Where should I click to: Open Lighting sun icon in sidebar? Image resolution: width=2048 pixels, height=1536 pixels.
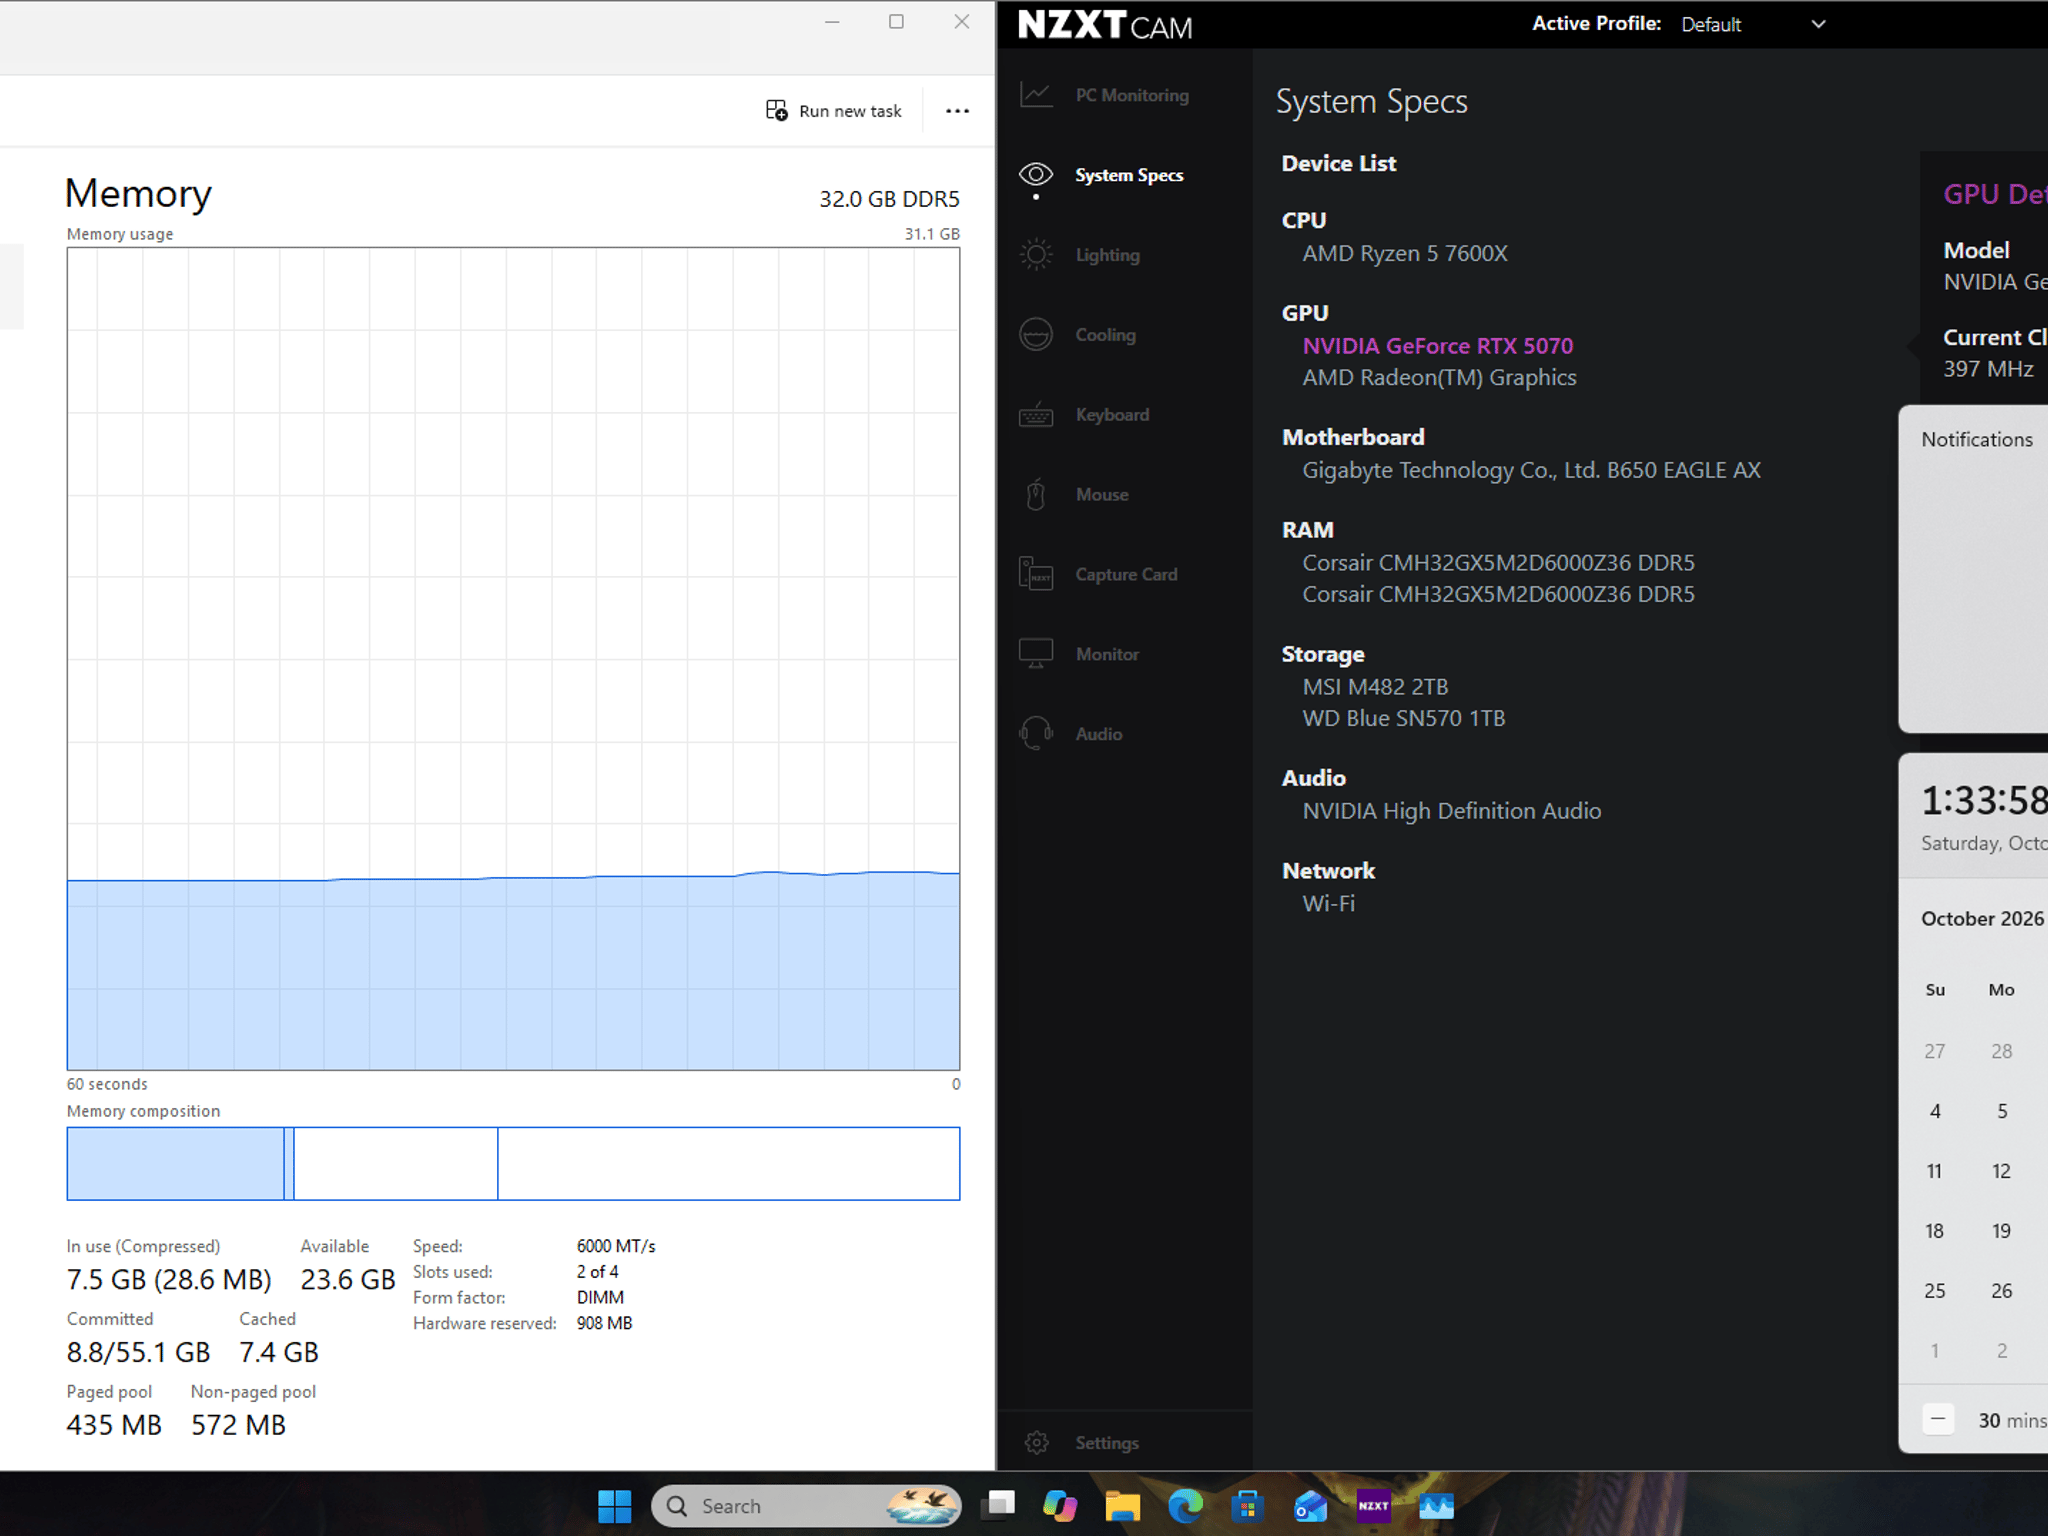pyautogui.click(x=1036, y=255)
